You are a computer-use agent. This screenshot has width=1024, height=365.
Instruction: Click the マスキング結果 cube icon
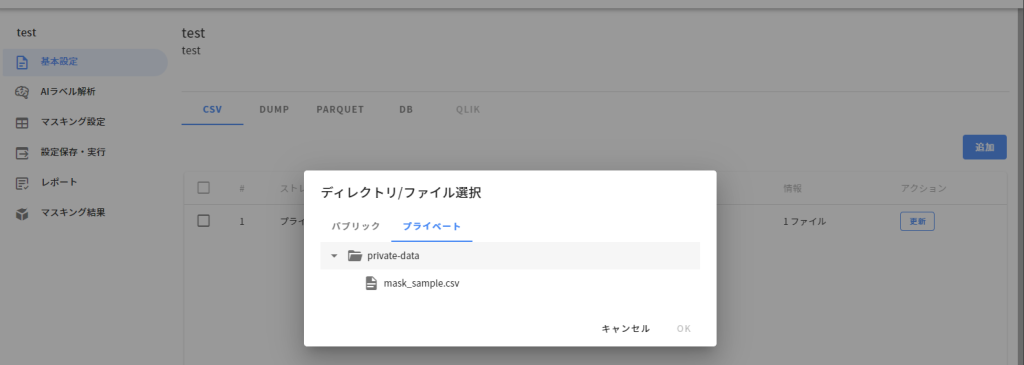tap(22, 213)
